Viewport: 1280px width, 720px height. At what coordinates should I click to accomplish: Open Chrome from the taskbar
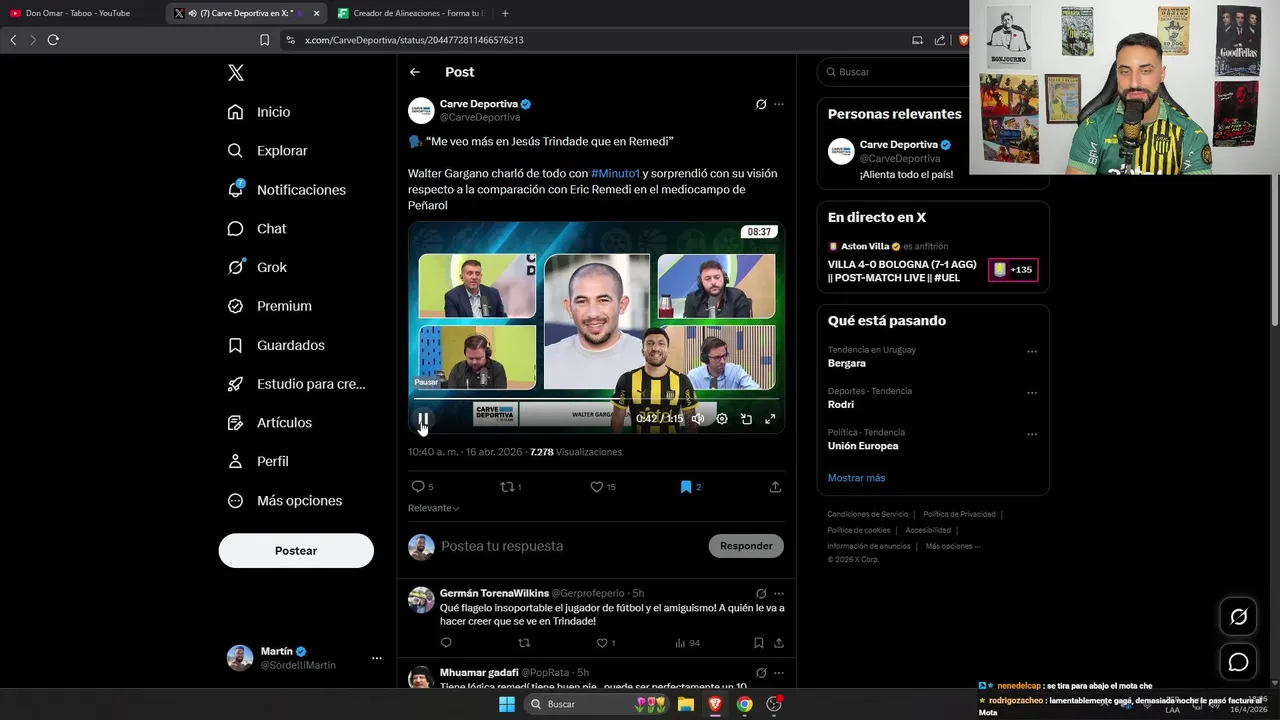pos(744,704)
